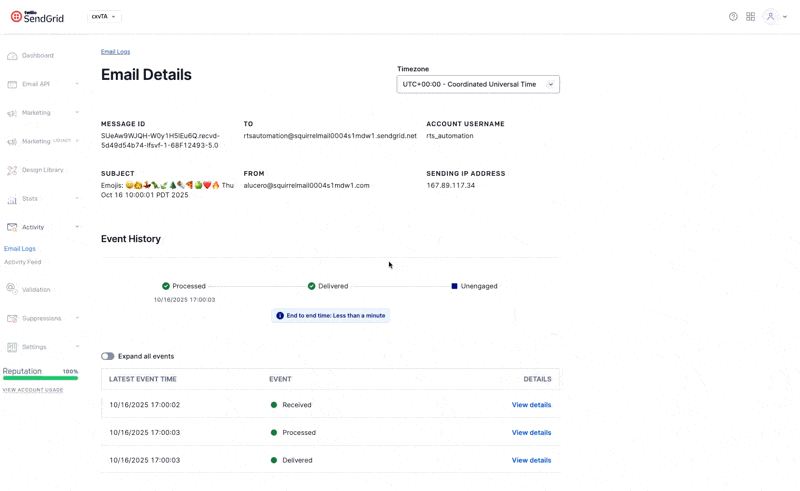Select Activity Feed in the sidebar

pos(23,262)
